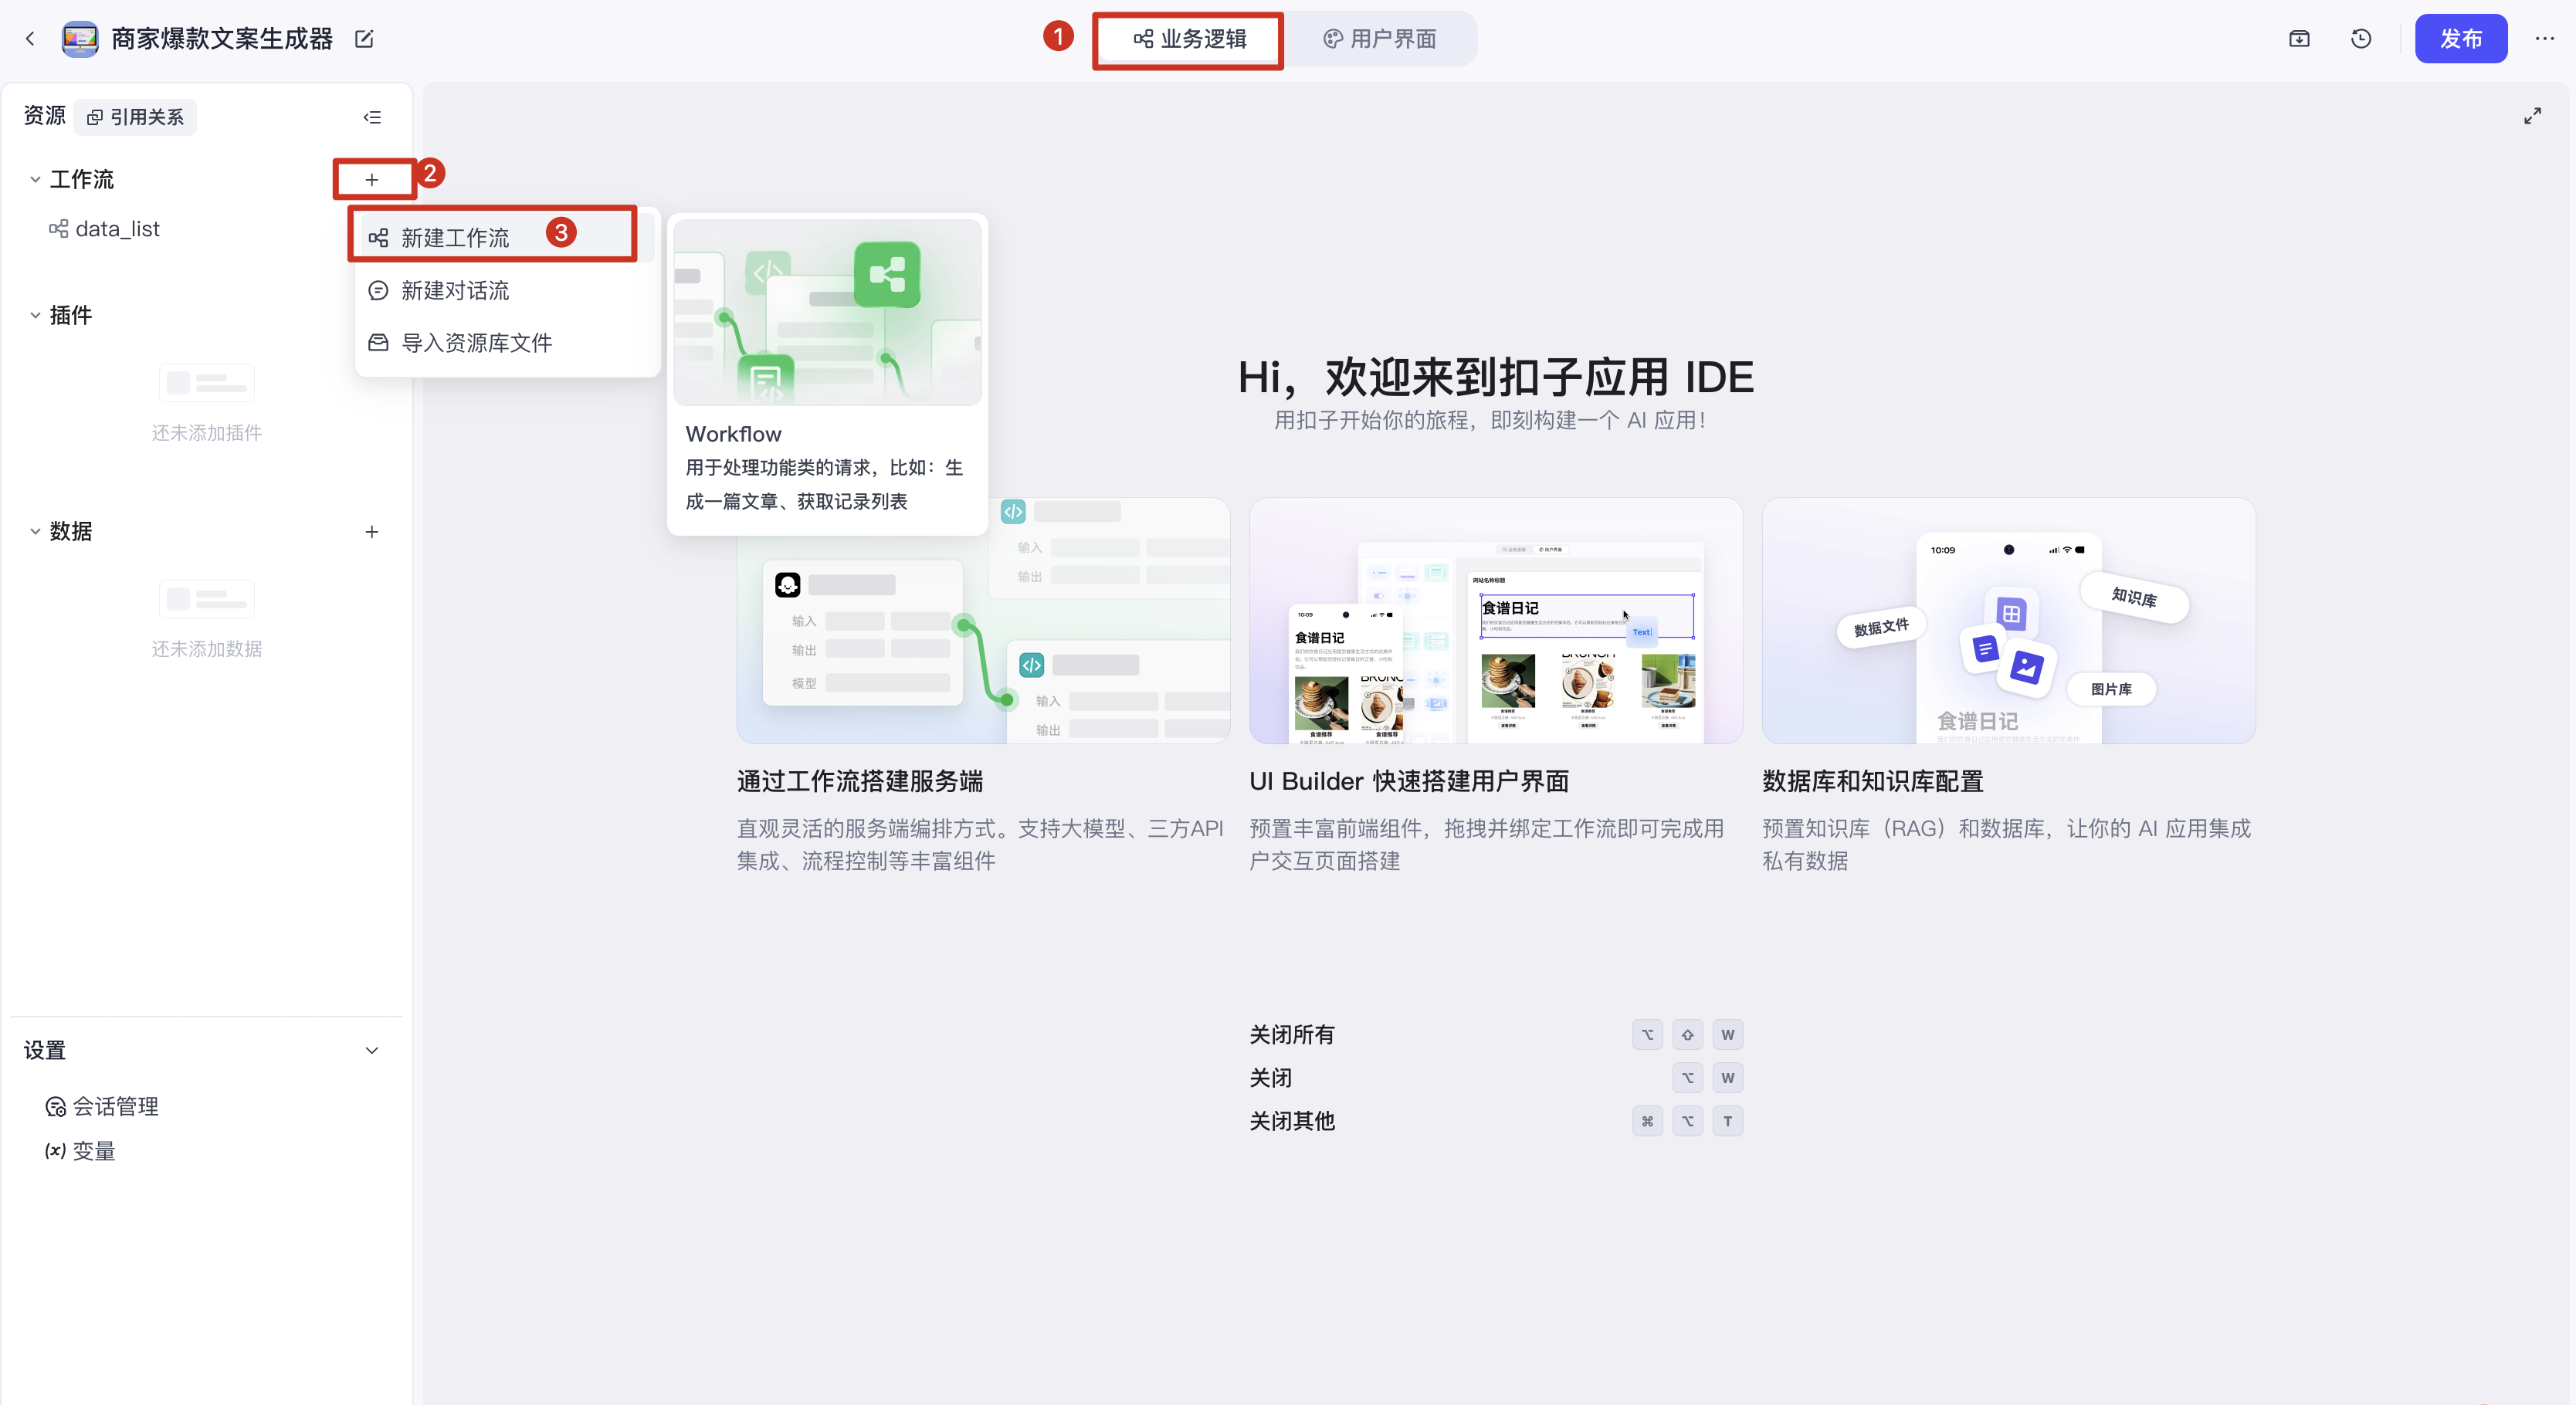Collapse the 数据 section chevron
2576x1405 pixels.
[35, 532]
